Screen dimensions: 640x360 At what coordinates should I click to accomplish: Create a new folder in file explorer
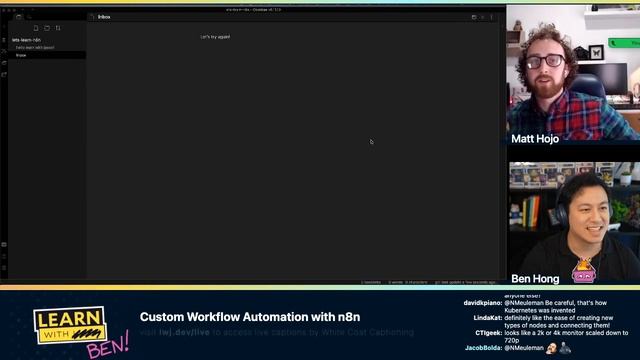47,28
